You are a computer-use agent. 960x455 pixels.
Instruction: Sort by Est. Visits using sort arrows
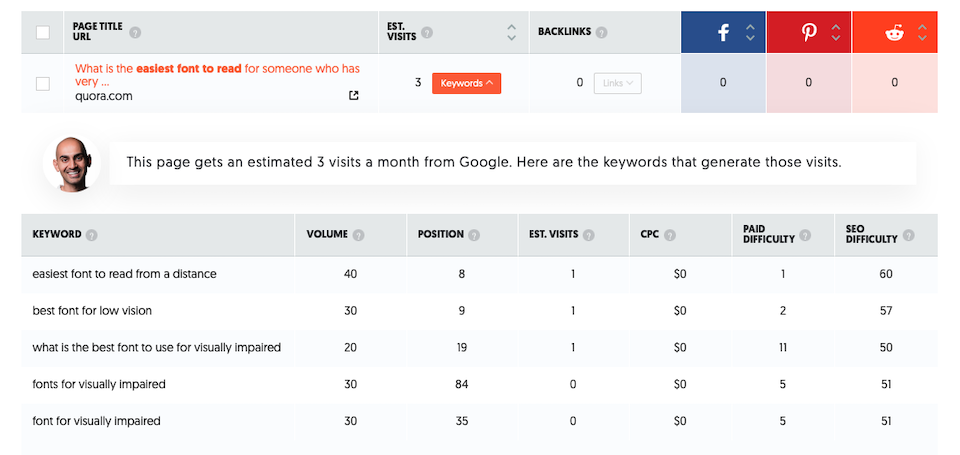pyautogui.click(x=512, y=32)
